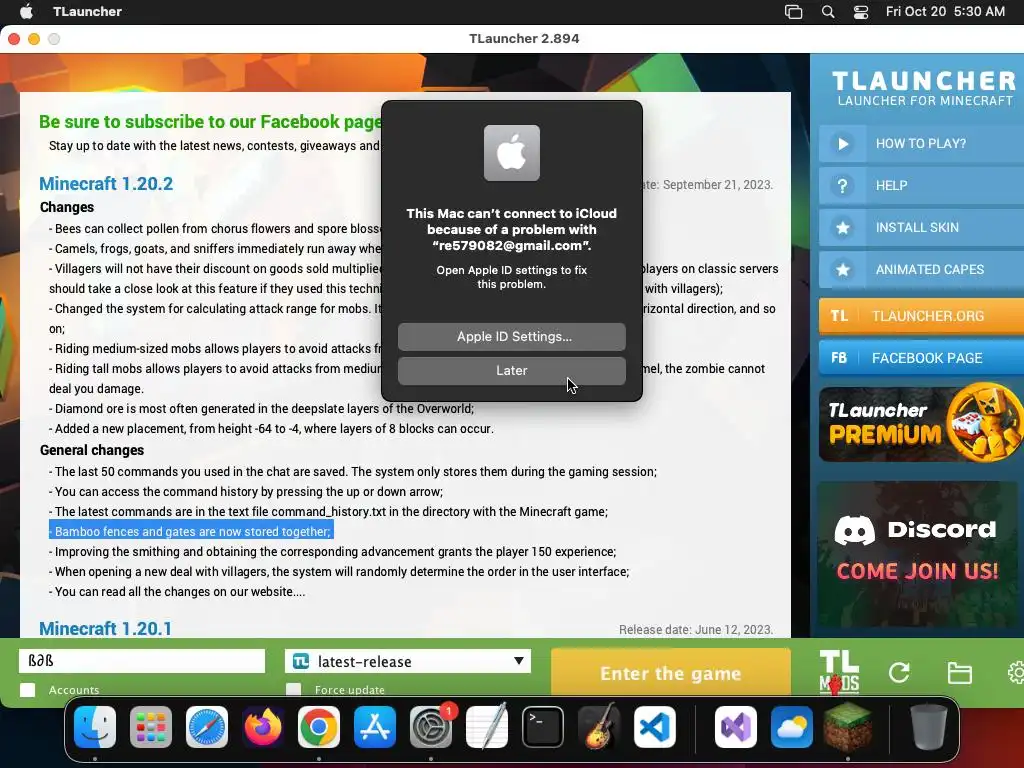Image resolution: width=1024 pixels, height=768 pixels.
Task: Toggle the Accounts checkbox
Action: (27, 690)
